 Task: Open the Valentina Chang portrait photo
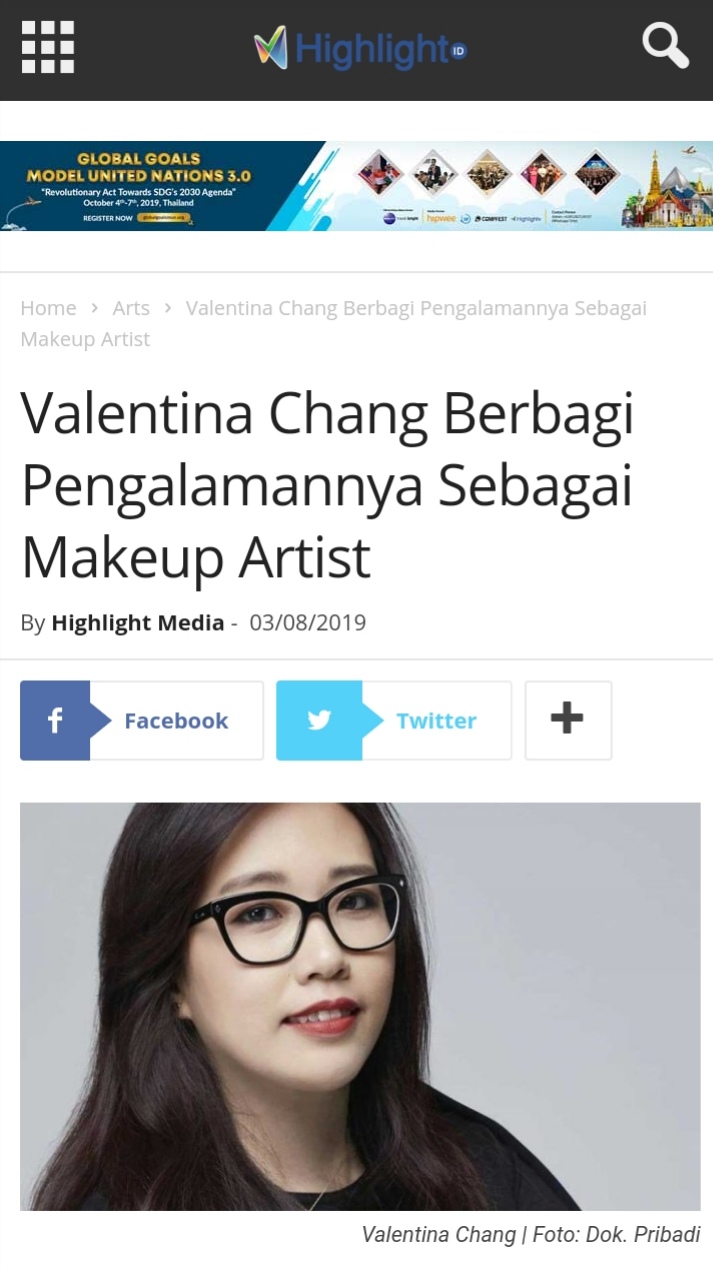coord(360,1006)
